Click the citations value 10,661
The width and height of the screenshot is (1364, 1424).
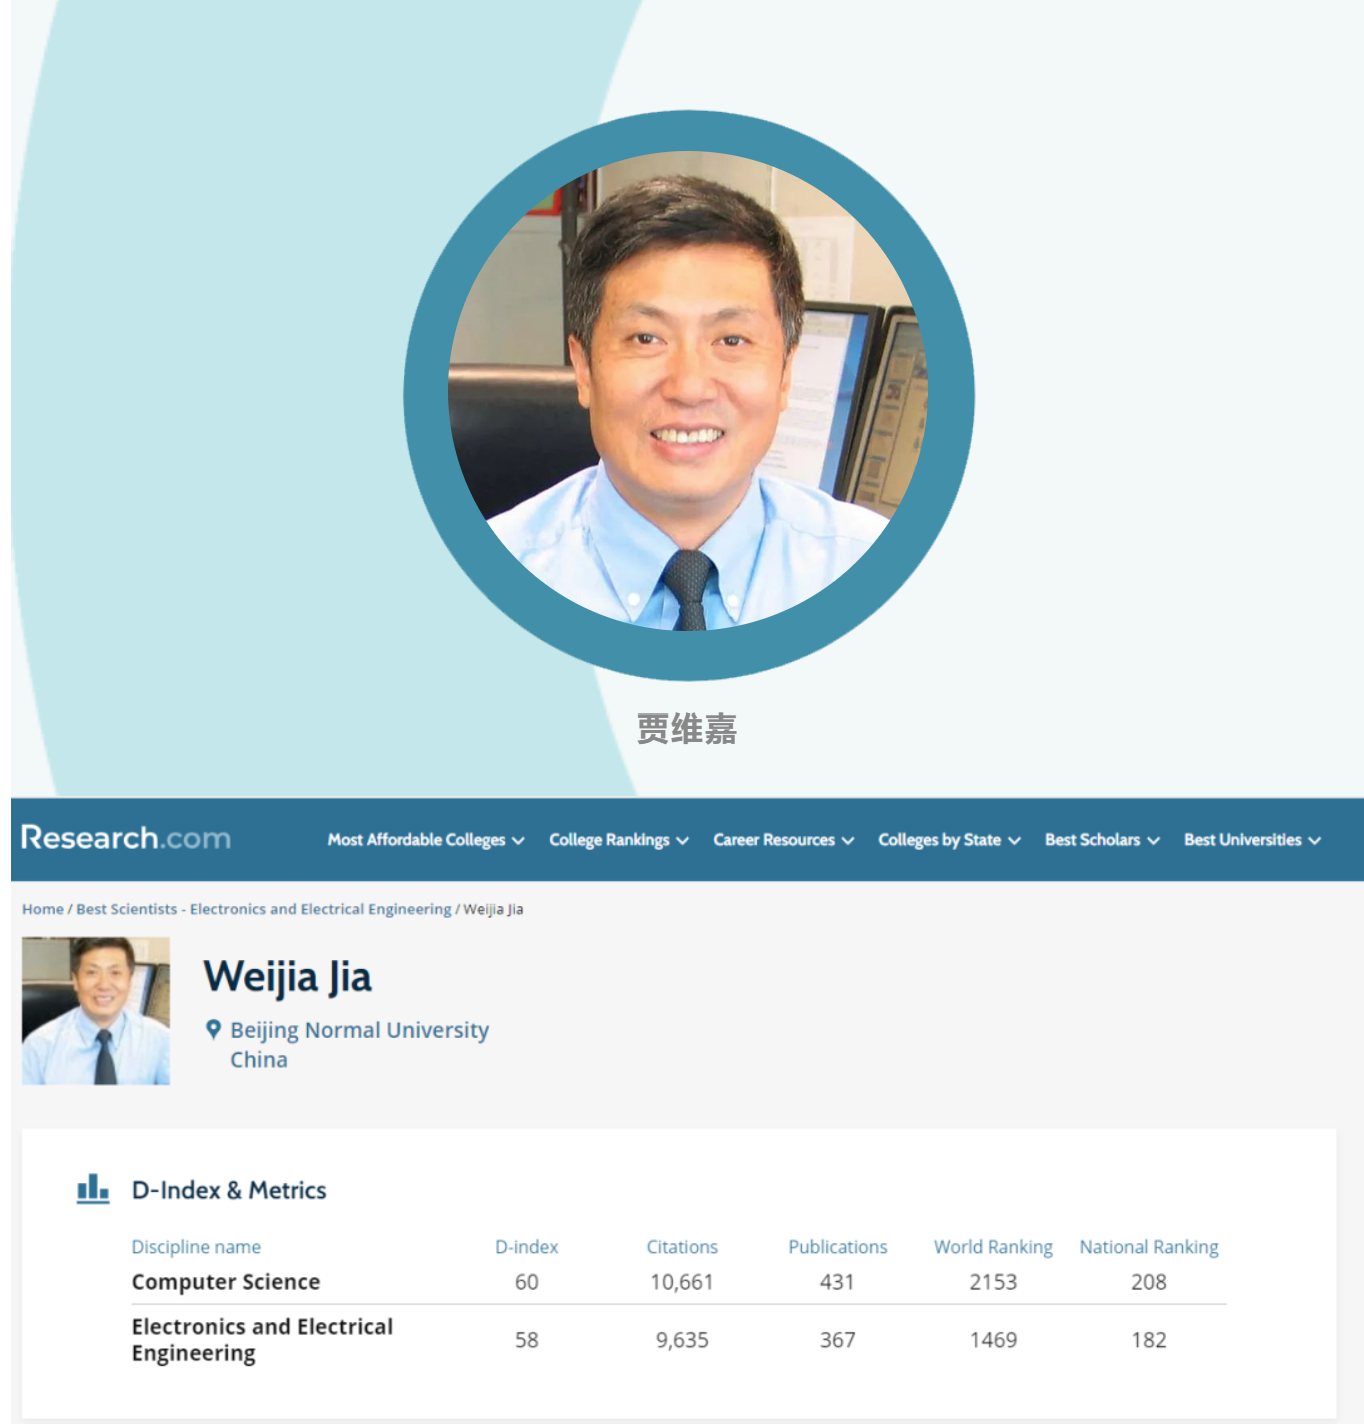click(x=682, y=1282)
